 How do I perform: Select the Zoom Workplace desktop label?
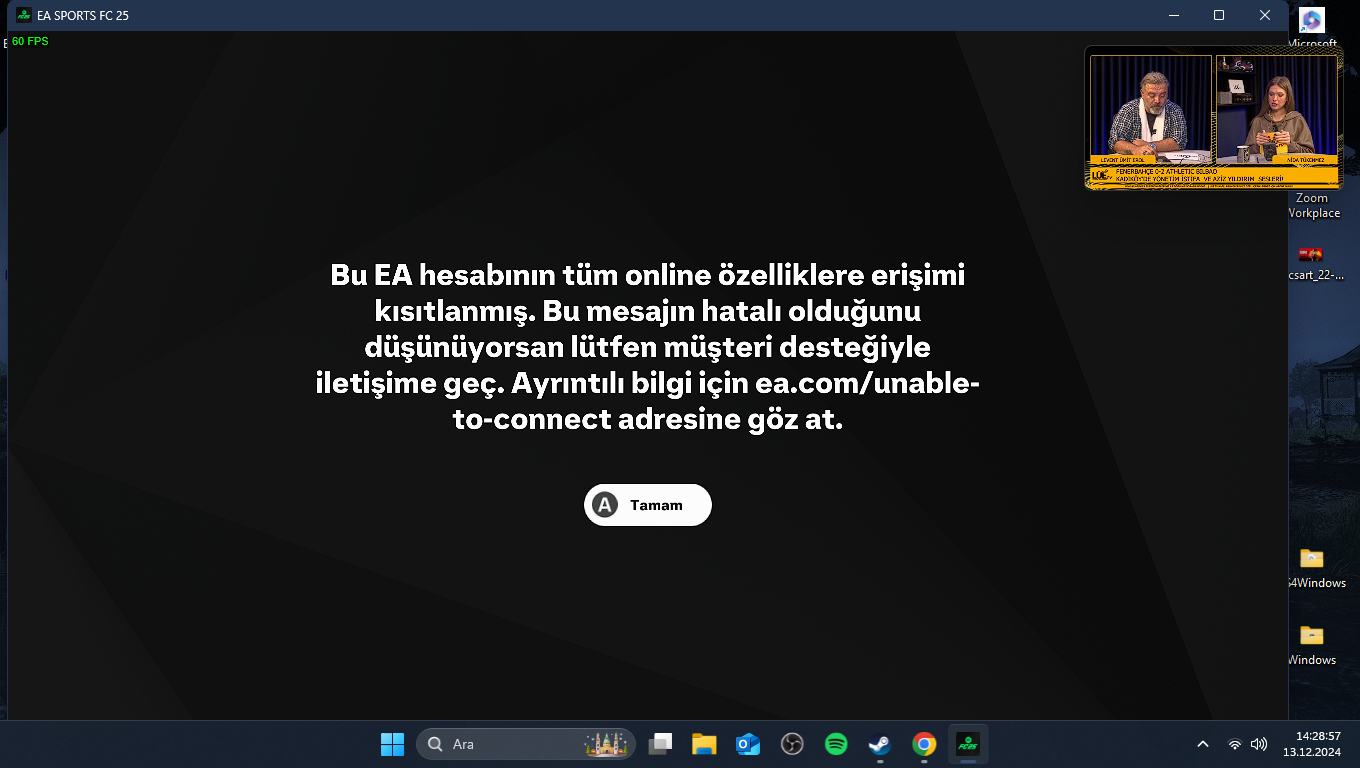pyautogui.click(x=1313, y=205)
